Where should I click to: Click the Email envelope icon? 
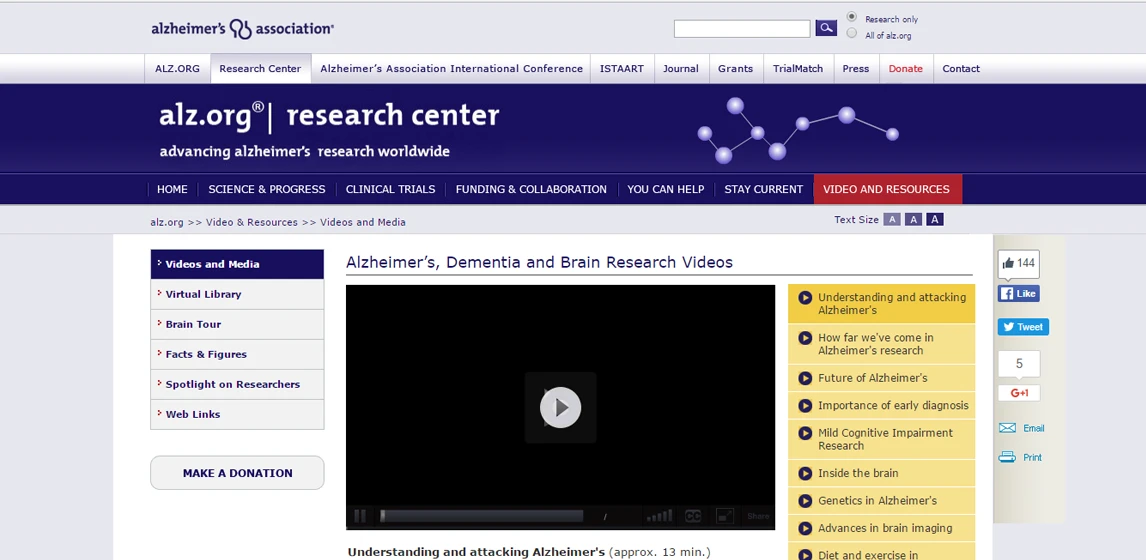coord(1007,428)
